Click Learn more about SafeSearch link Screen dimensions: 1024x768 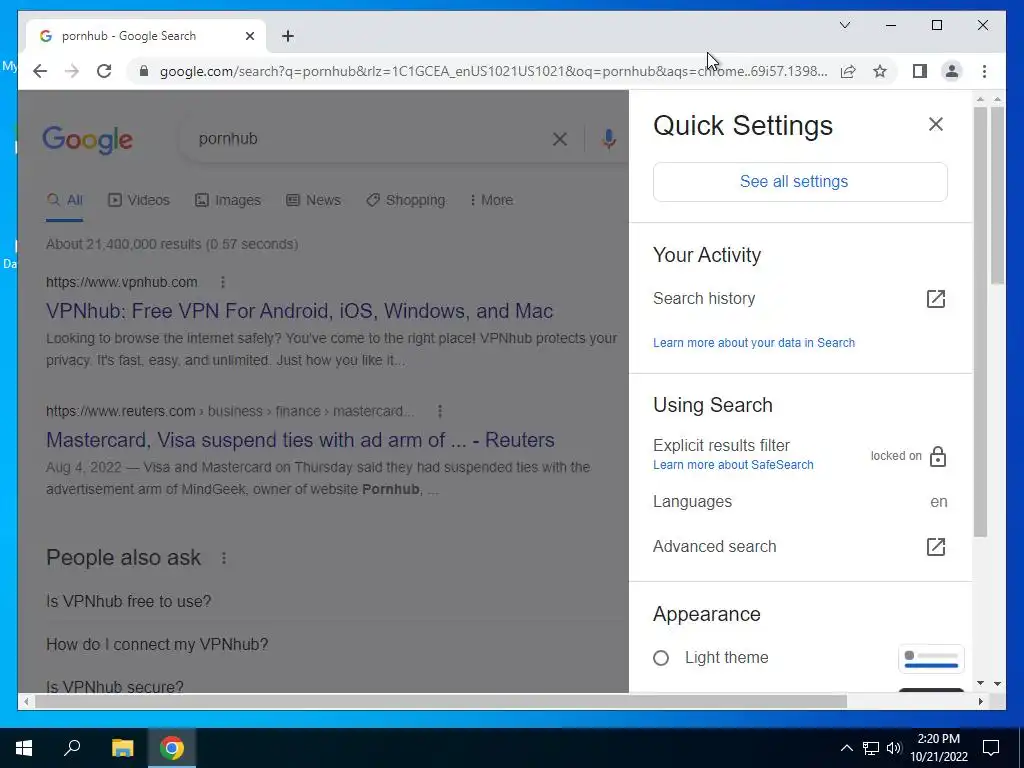733,465
